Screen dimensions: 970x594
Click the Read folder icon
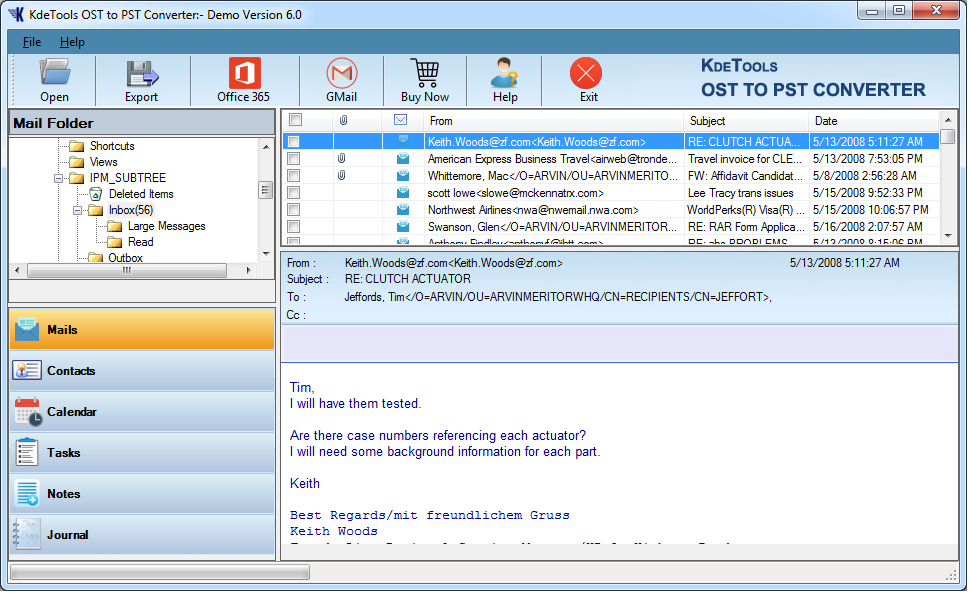(x=114, y=243)
